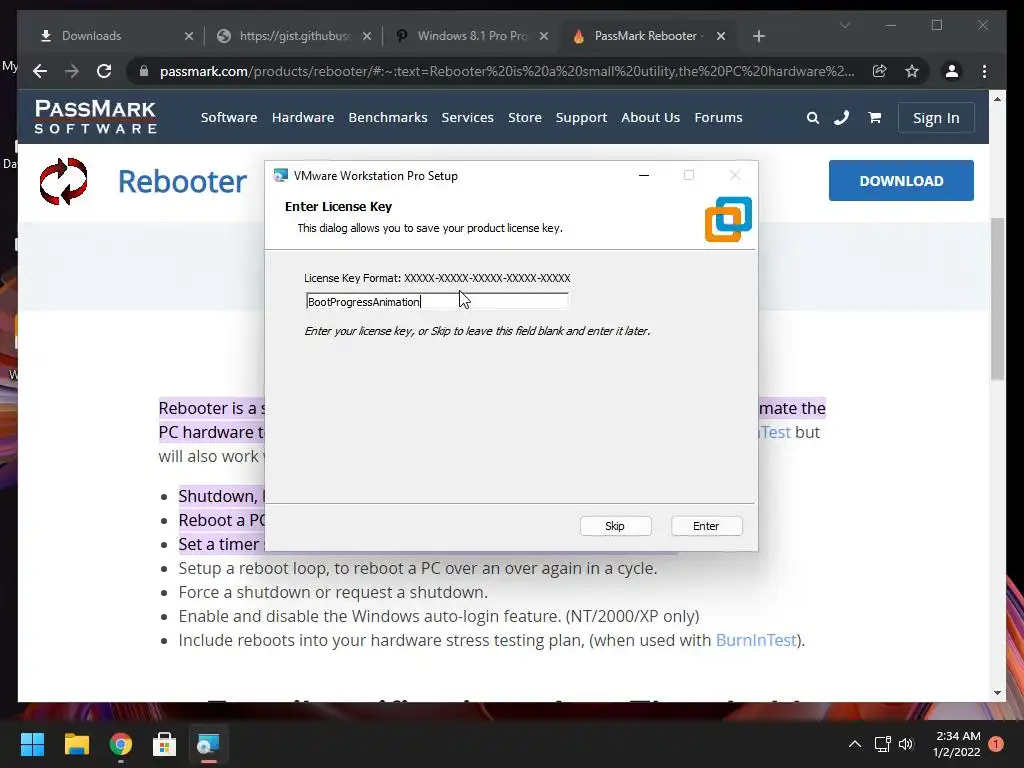Click the VMware logo in setup dialog
This screenshot has height=768, width=1024.
pyautogui.click(x=728, y=219)
